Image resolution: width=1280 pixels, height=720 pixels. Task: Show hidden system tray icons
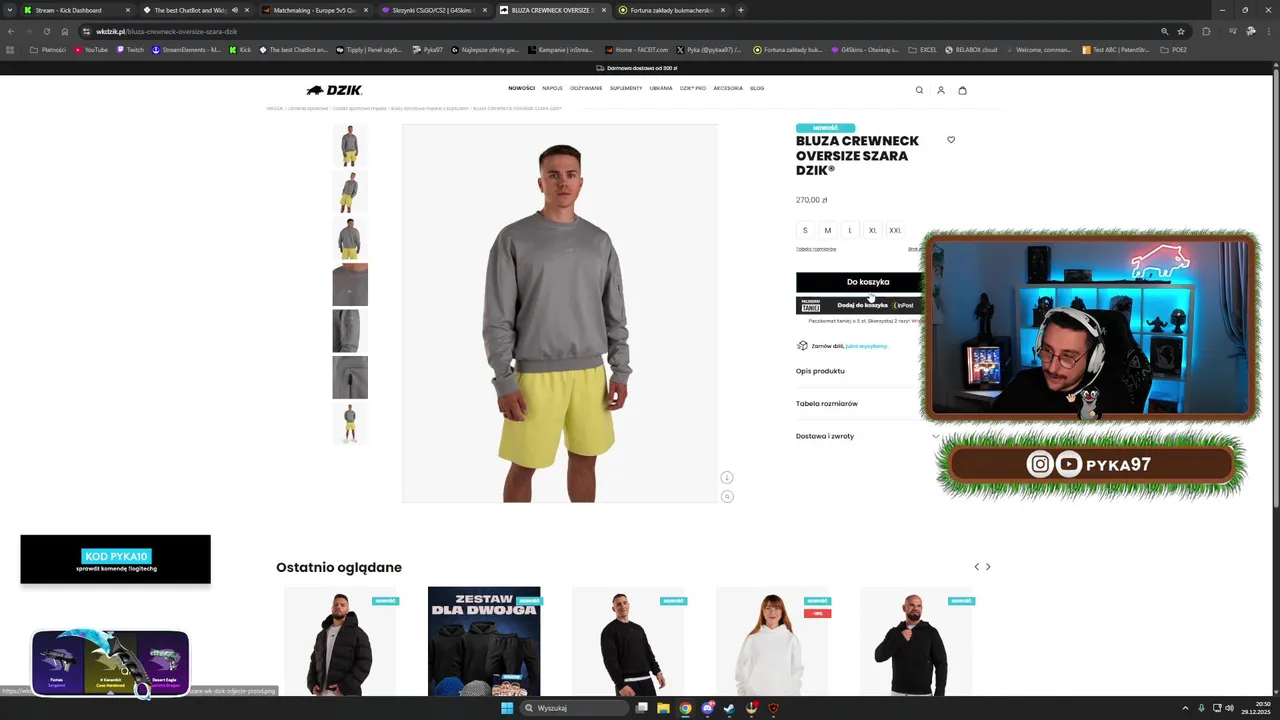click(1186, 708)
